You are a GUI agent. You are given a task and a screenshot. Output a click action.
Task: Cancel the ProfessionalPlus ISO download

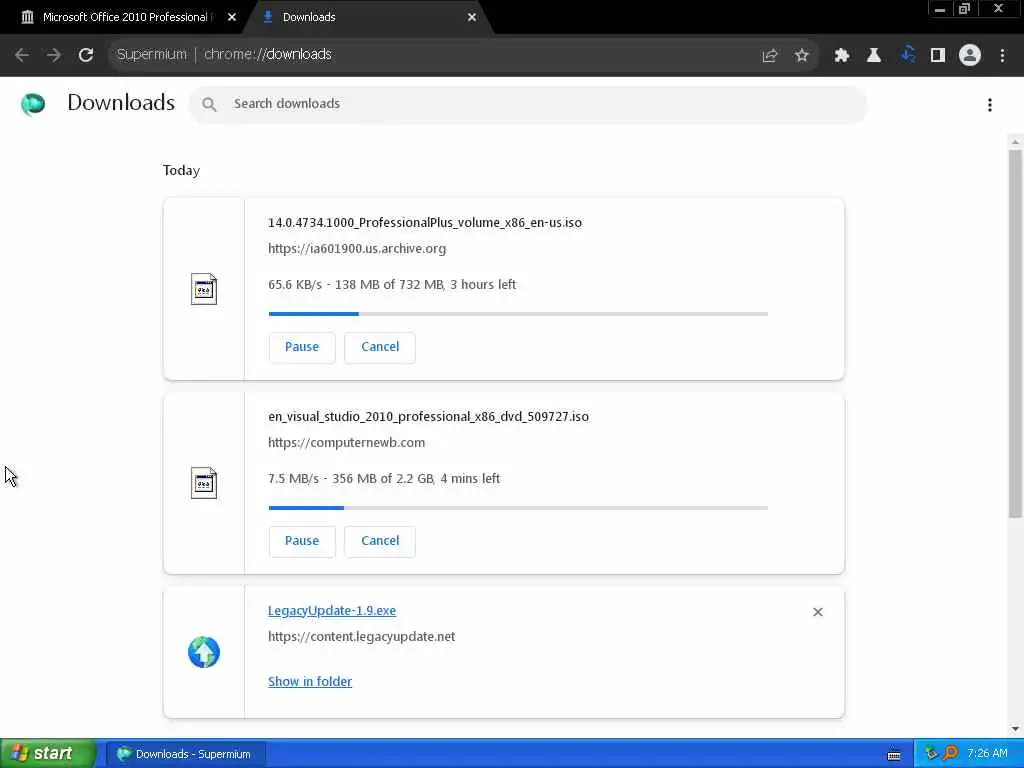(380, 347)
